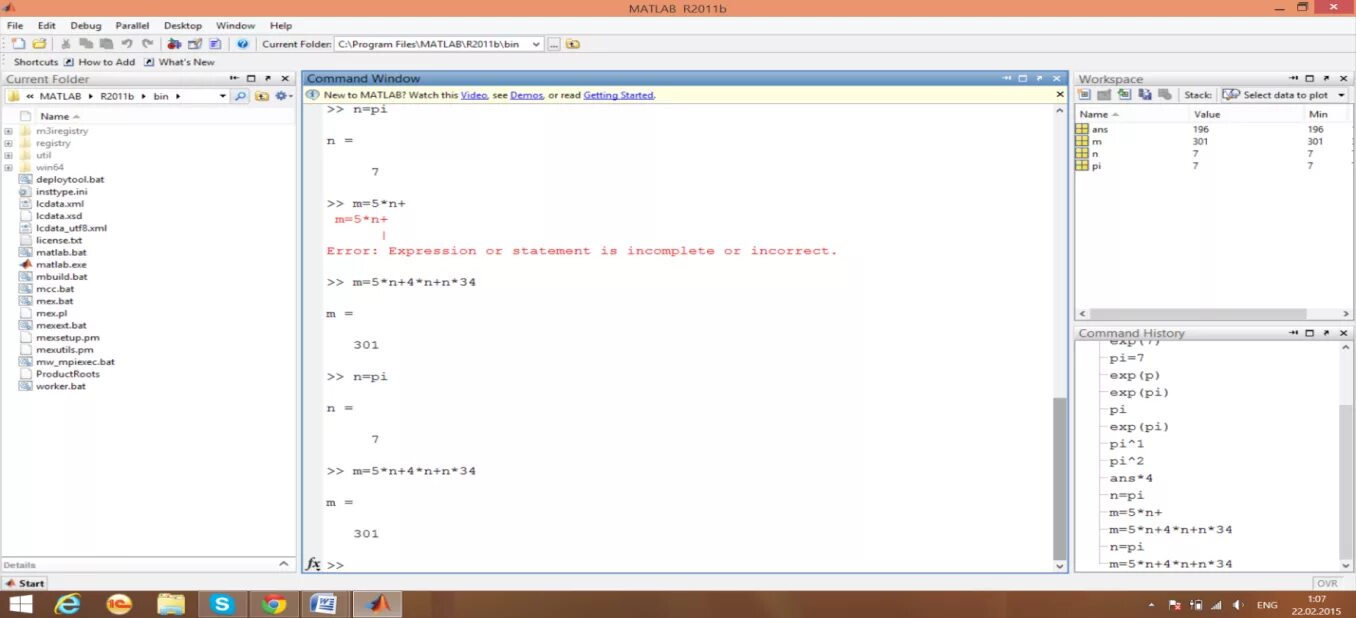1356x618 pixels.
Task: Click the fx function browser icon
Action: tap(313, 565)
